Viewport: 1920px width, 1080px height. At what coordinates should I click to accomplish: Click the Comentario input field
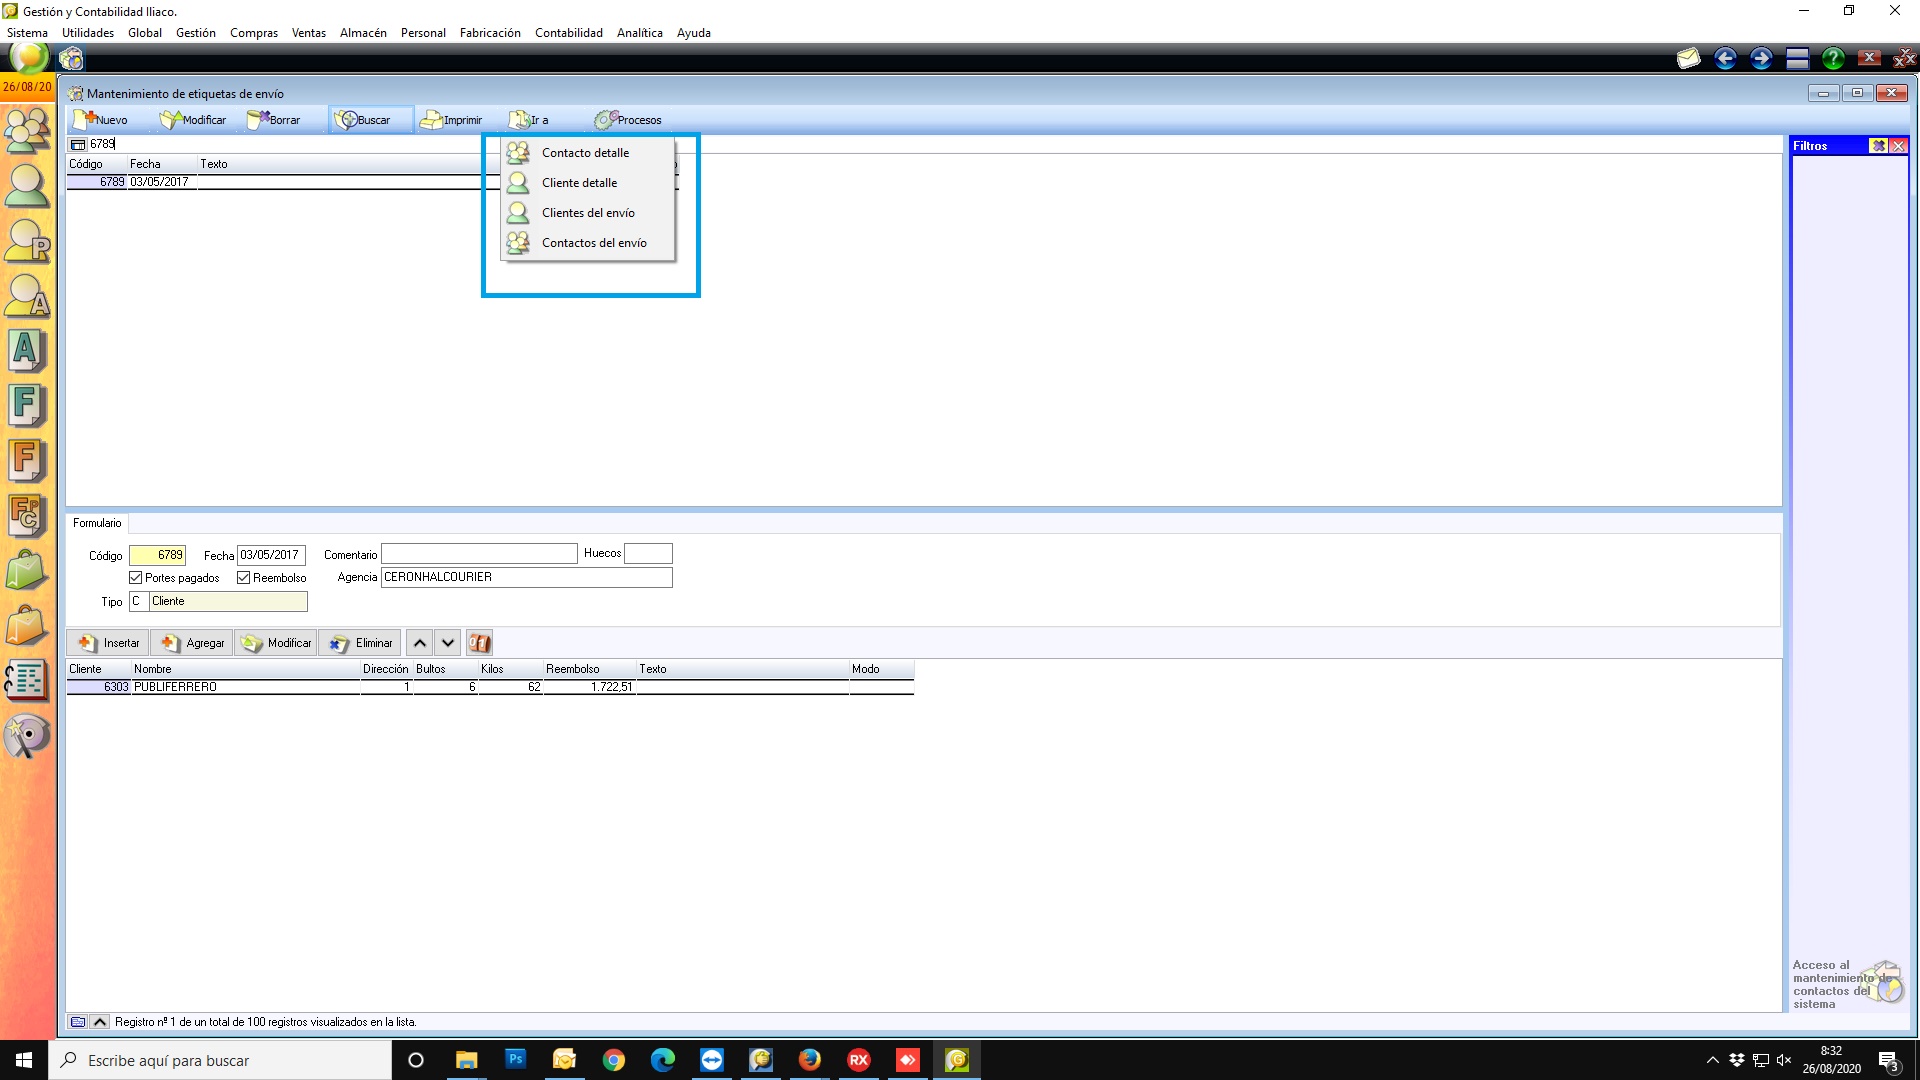click(x=479, y=554)
